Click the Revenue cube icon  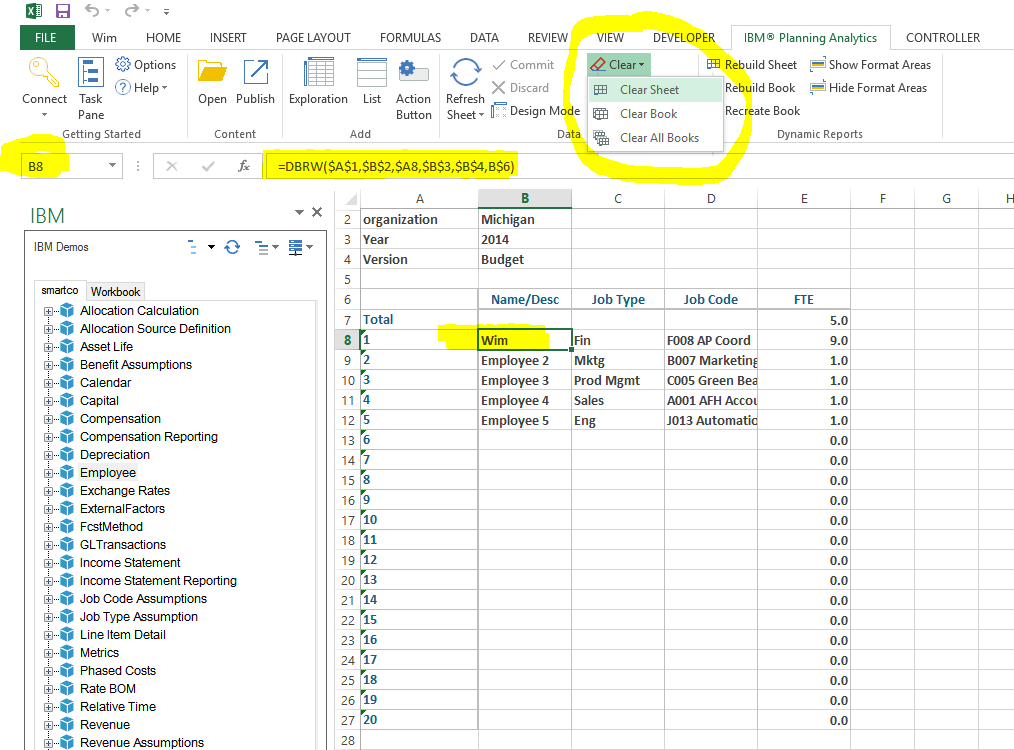(x=67, y=725)
